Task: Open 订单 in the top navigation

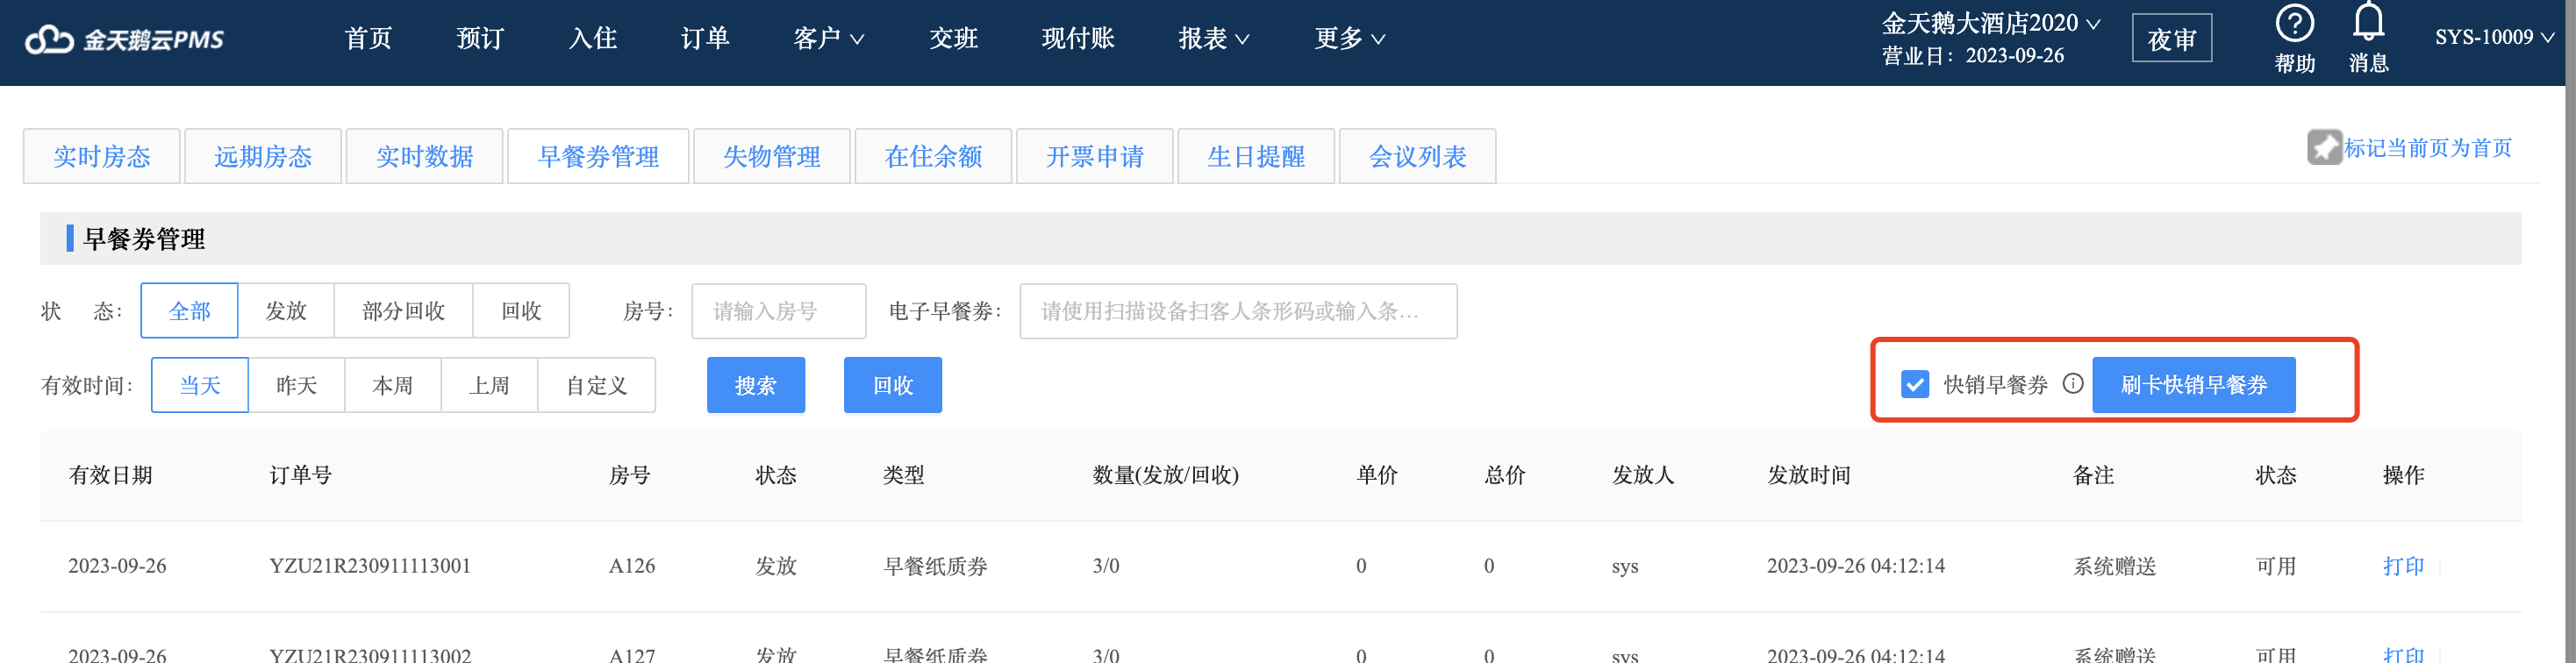Action: 705,39
